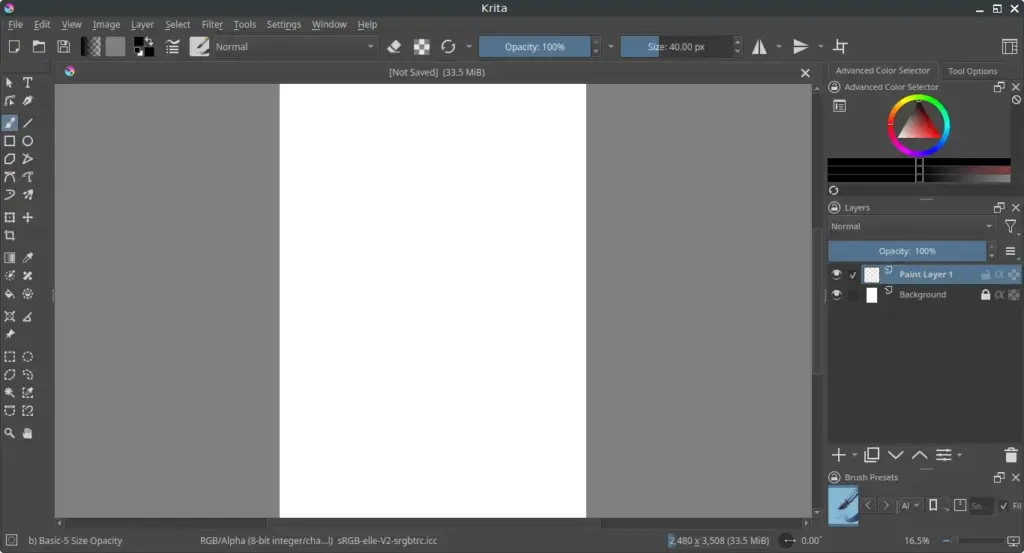Open the brush editor settings button
This screenshot has width=1024, height=553.
click(172, 47)
